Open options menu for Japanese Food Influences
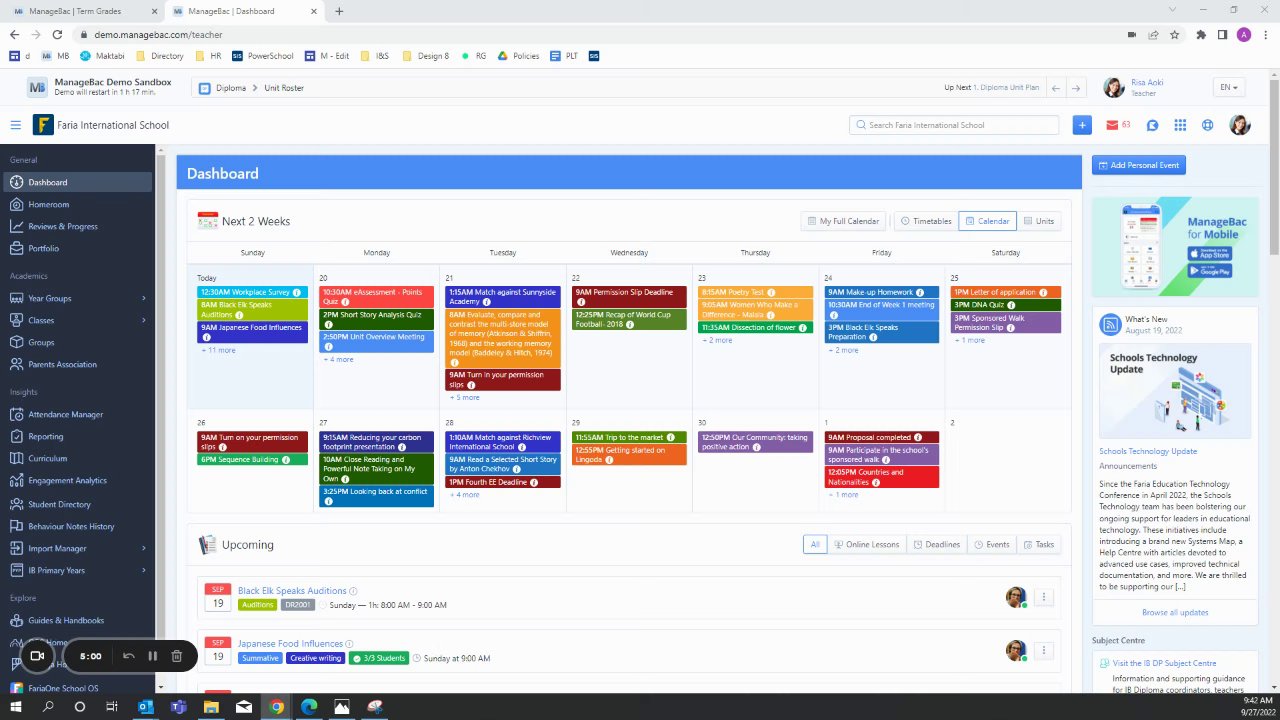The width and height of the screenshot is (1280, 720). pos(1043,650)
